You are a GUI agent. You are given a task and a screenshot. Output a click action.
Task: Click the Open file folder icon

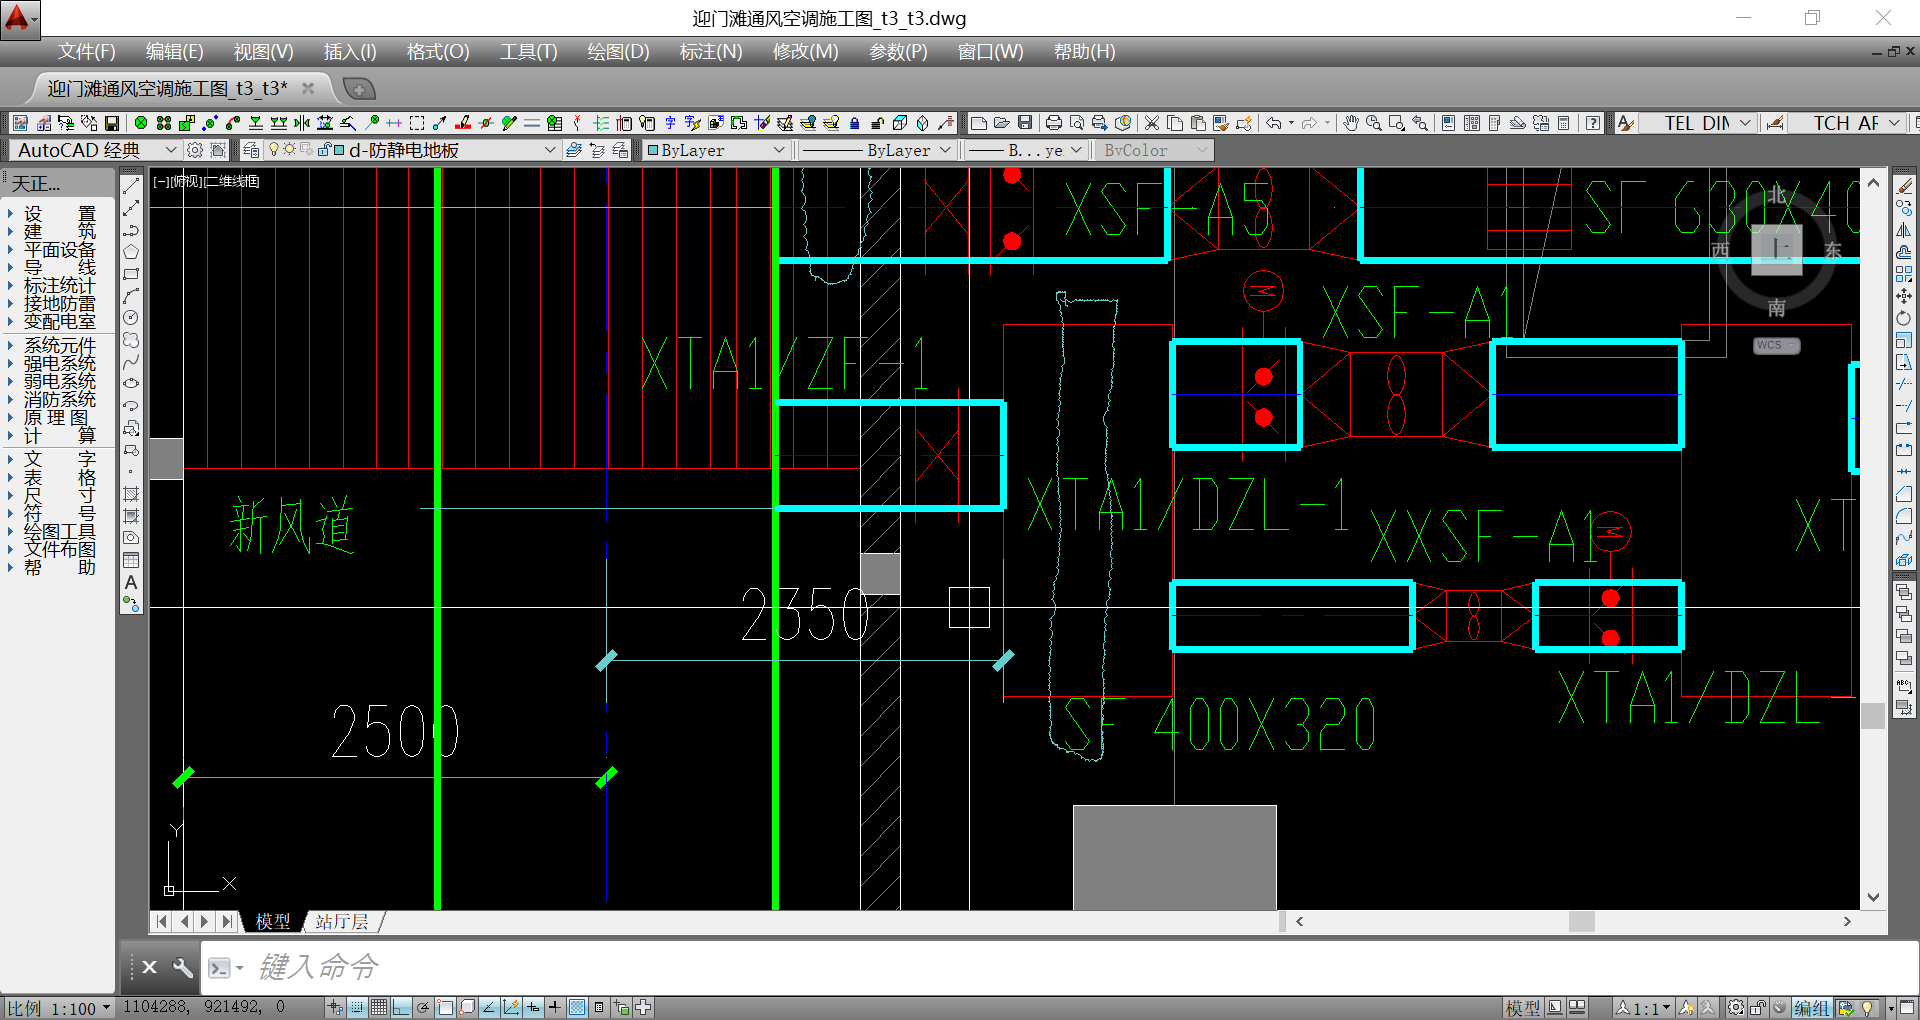click(1002, 123)
